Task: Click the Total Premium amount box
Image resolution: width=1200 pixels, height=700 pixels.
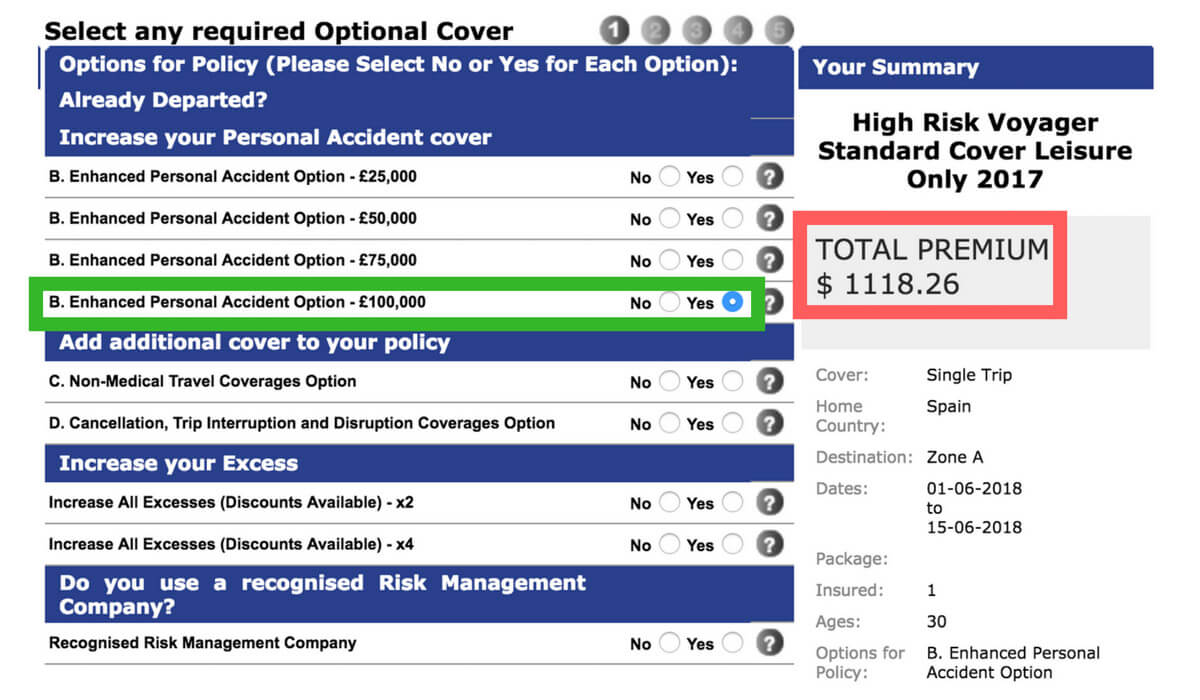Action: tap(930, 265)
